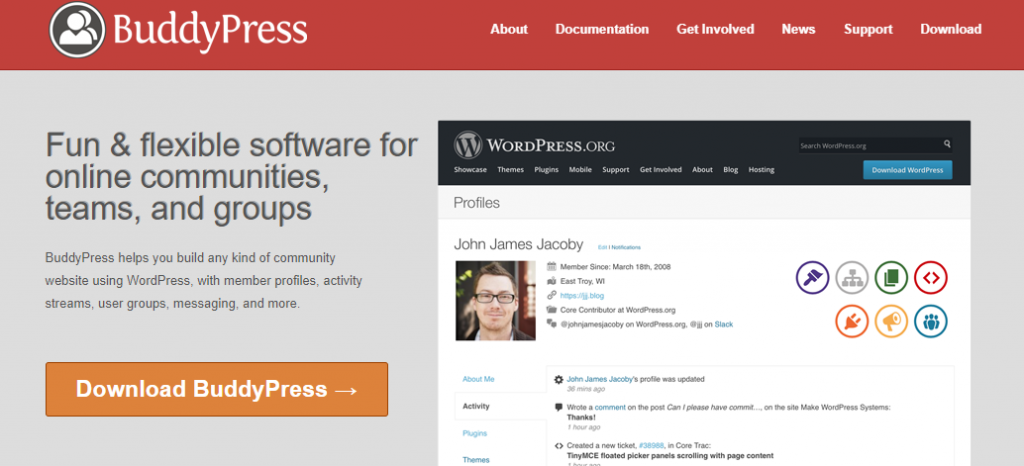Click the 'Member Since: March 18th, 2008' text
Viewport: 1024px width, 466px height.
[615, 266]
